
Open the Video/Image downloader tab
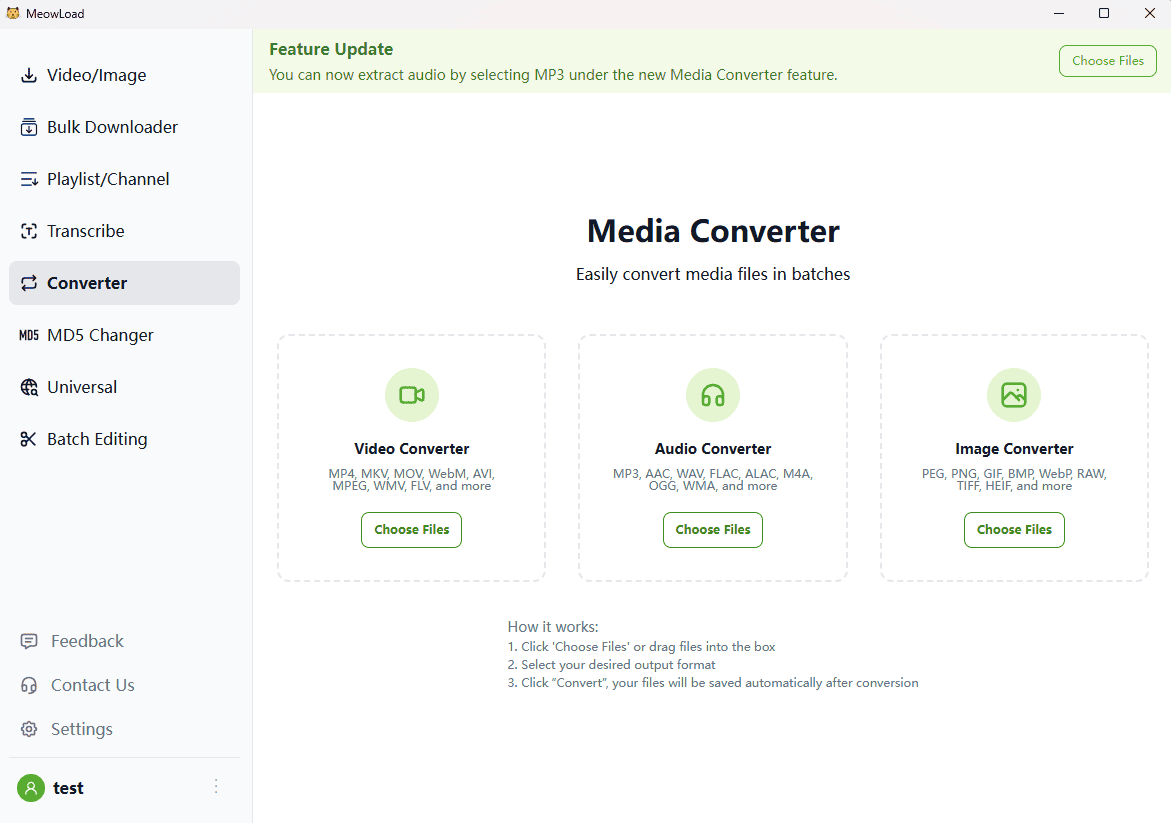pyautogui.click(x=96, y=75)
